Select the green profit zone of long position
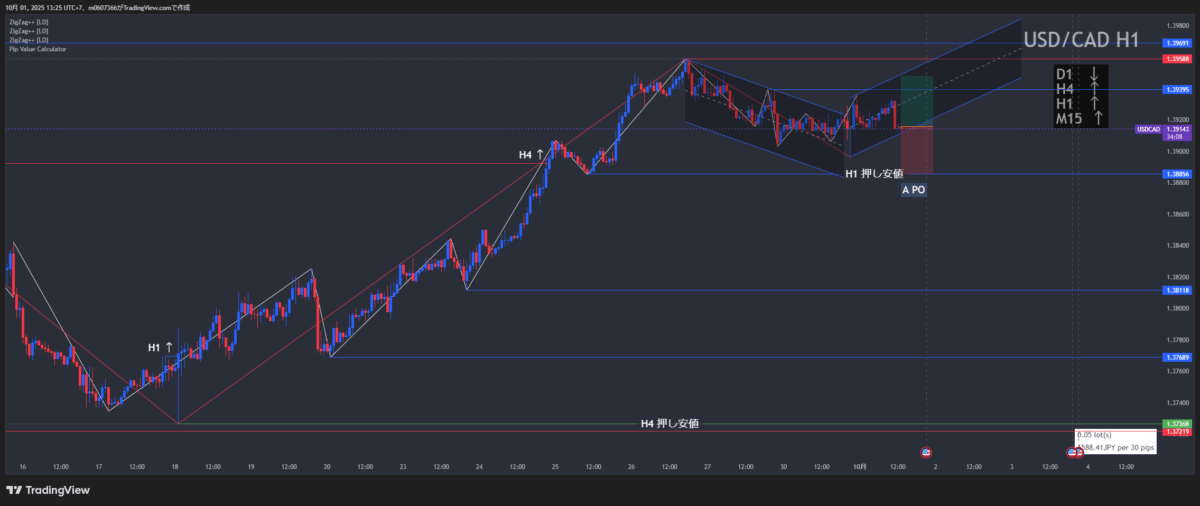 pos(917,100)
